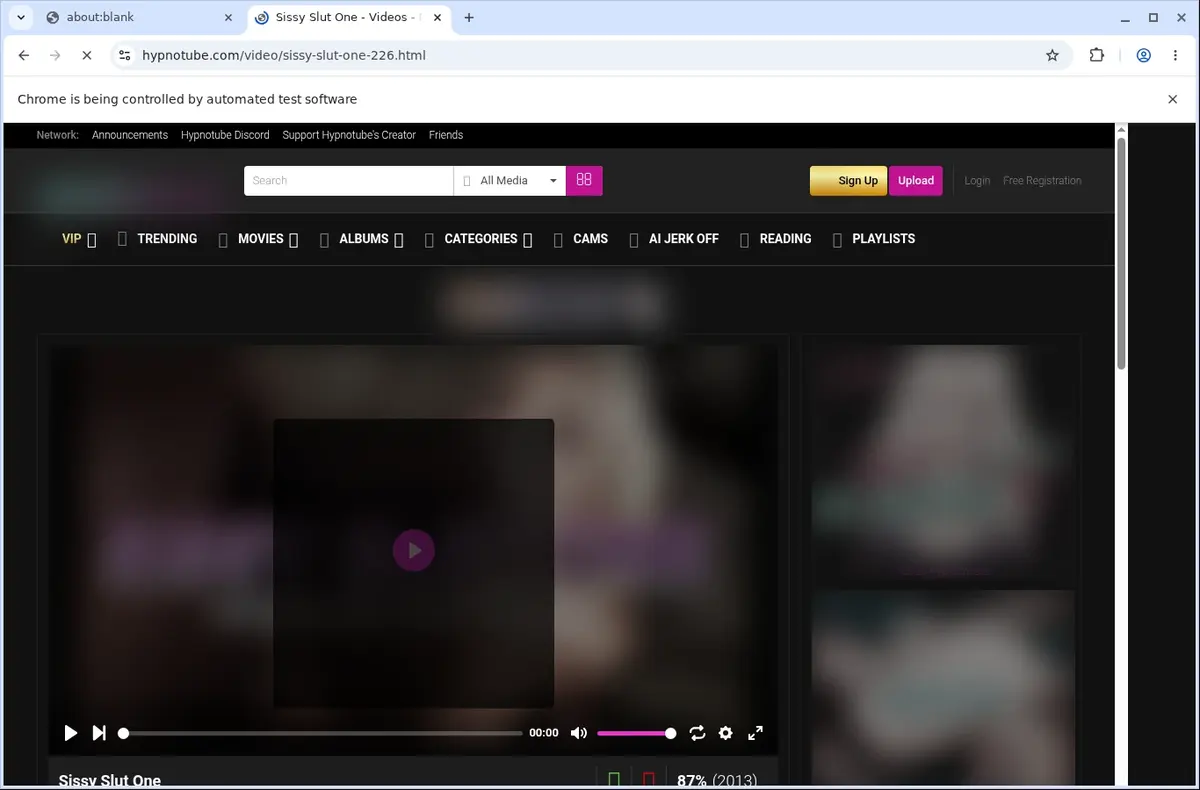Click the hypnotube.com address bar URL
Image resolution: width=1200 pixels, height=790 pixels.
284,55
